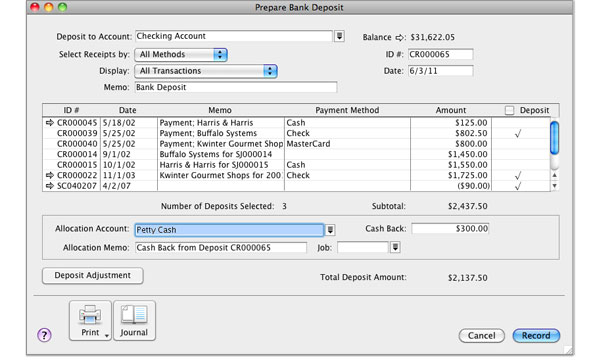
Task: Click the zoom arrow beside SC040207
Action: coord(50,186)
